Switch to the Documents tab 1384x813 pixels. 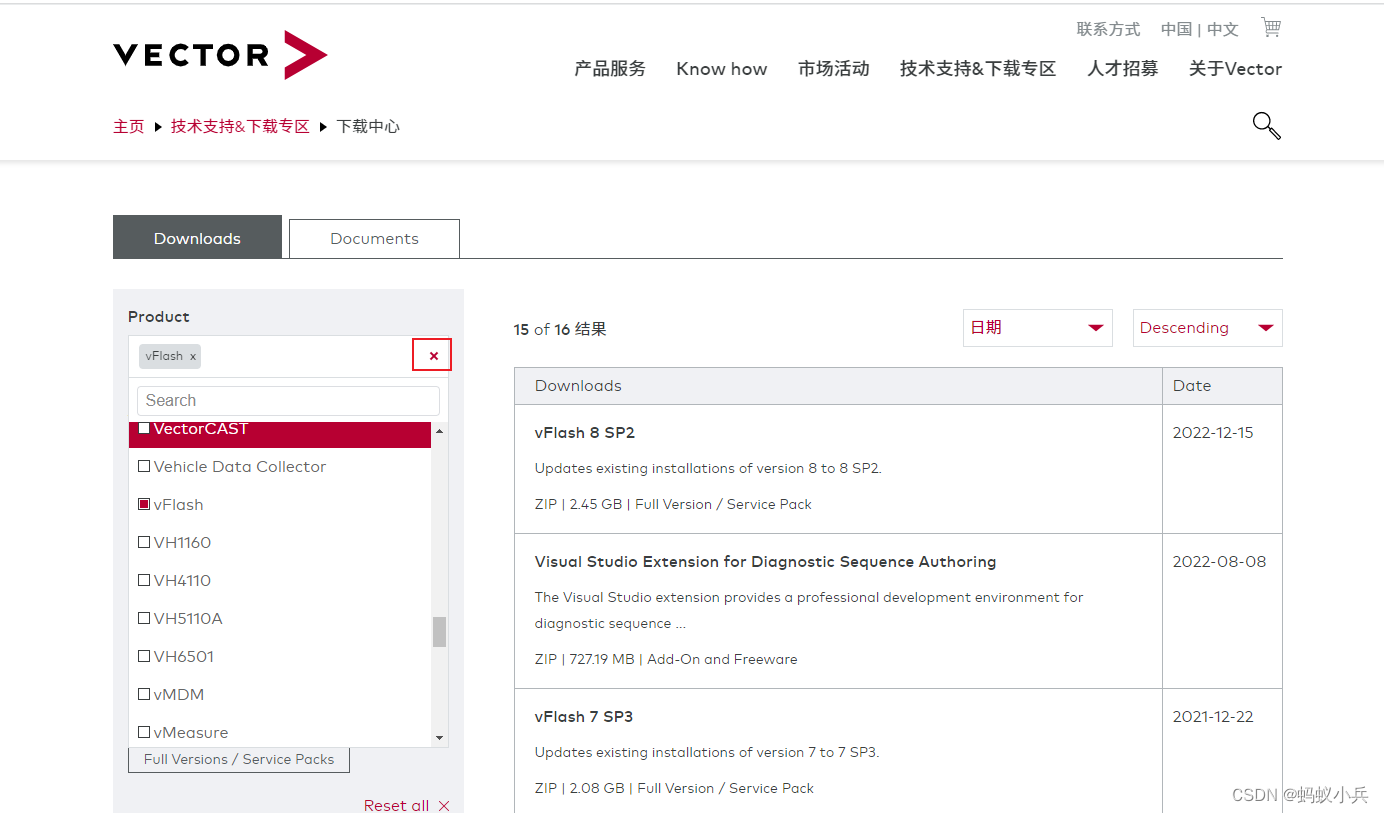pyautogui.click(x=375, y=239)
